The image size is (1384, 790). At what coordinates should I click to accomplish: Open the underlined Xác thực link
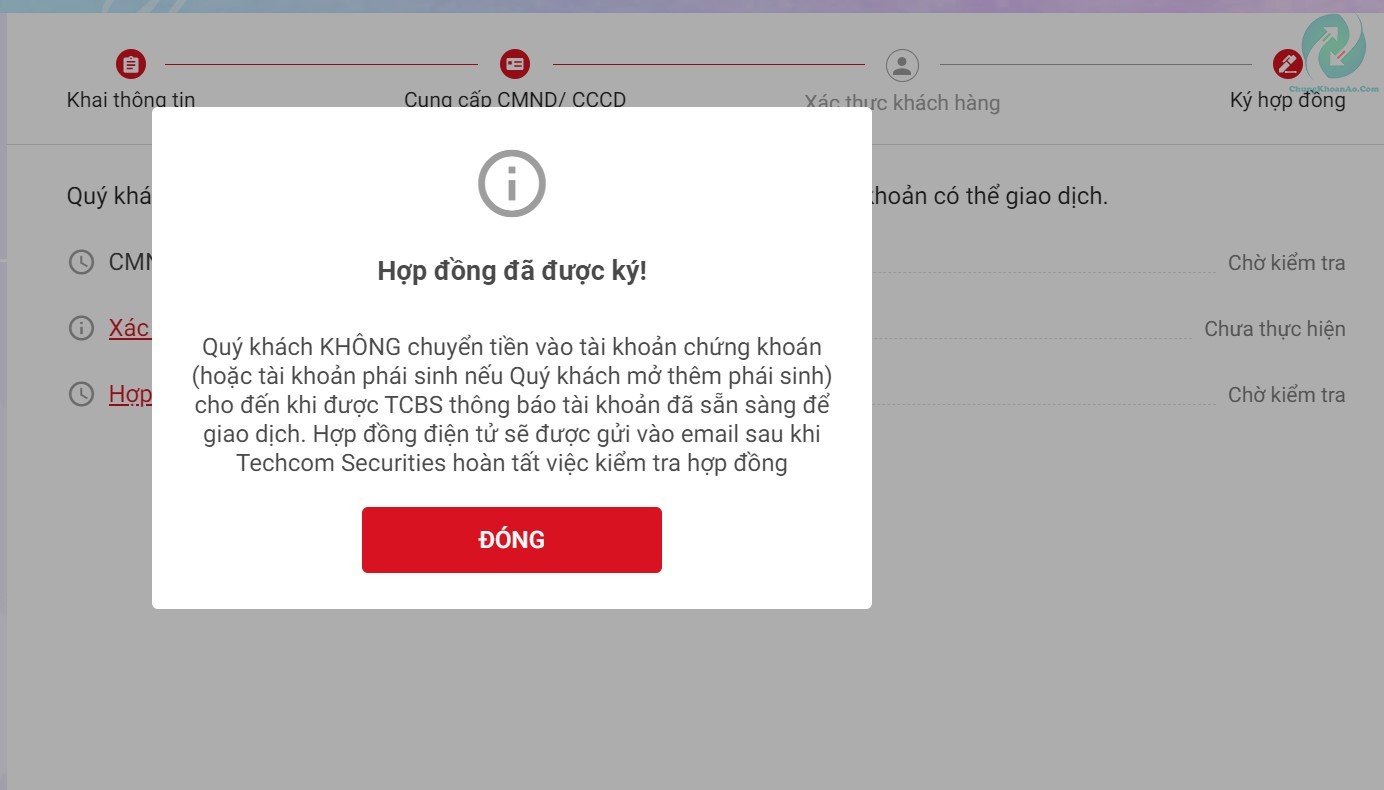[x=128, y=328]
